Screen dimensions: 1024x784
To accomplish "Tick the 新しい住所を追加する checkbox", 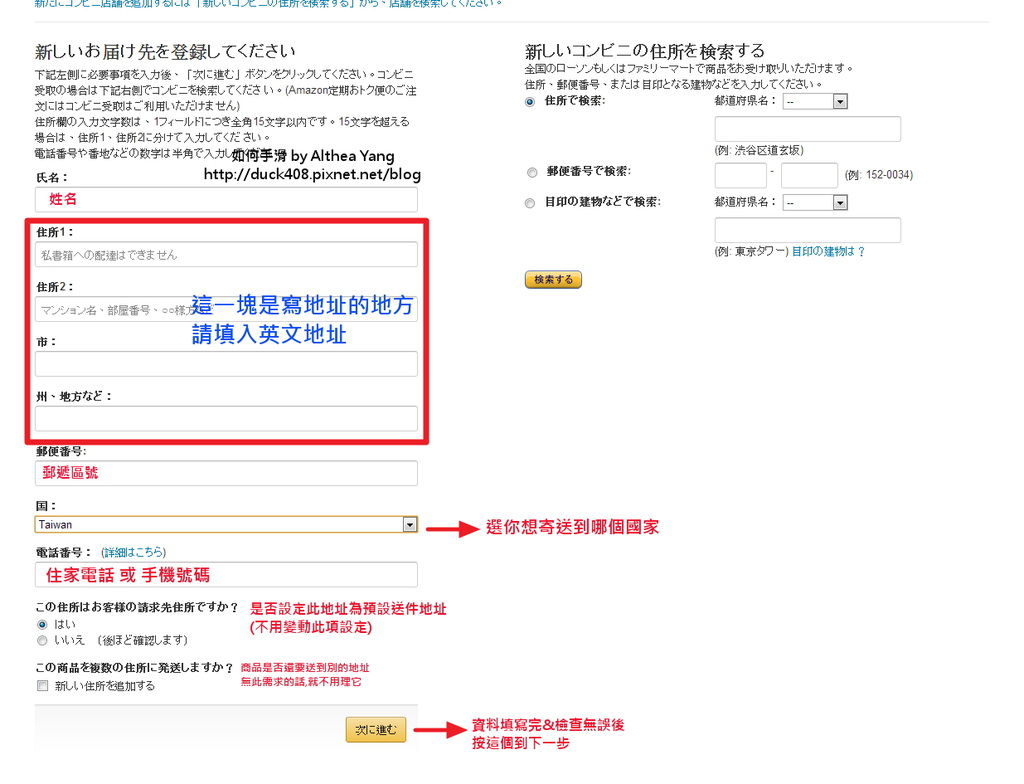I will pos(42,685).
